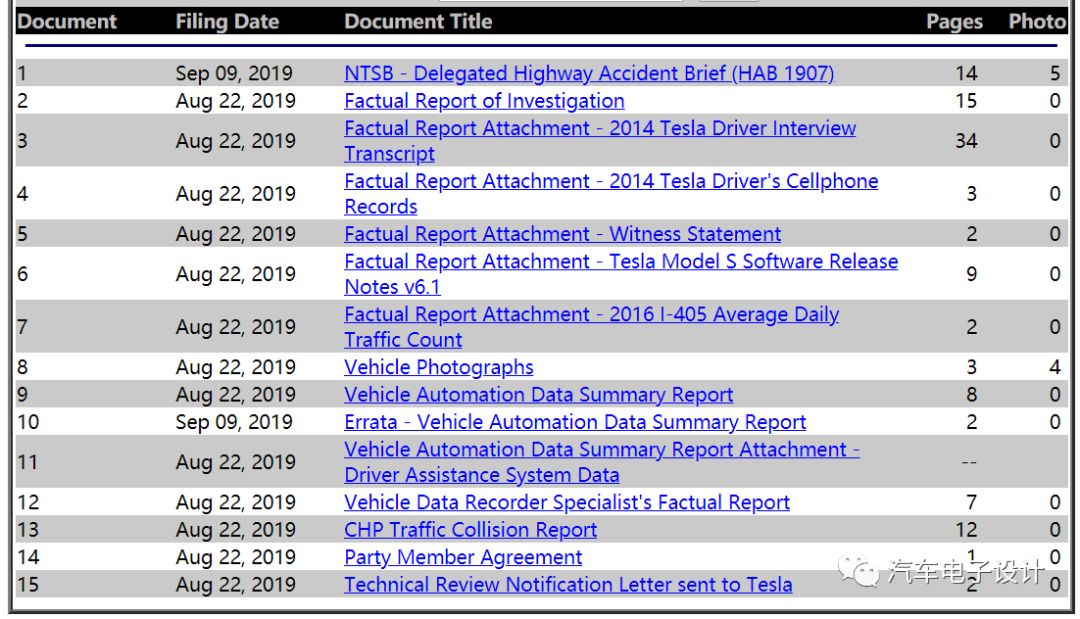Click document number 11 cell
Image resolution: width=1080 pixels, height=619 pixels.
[x=28, y=462]
